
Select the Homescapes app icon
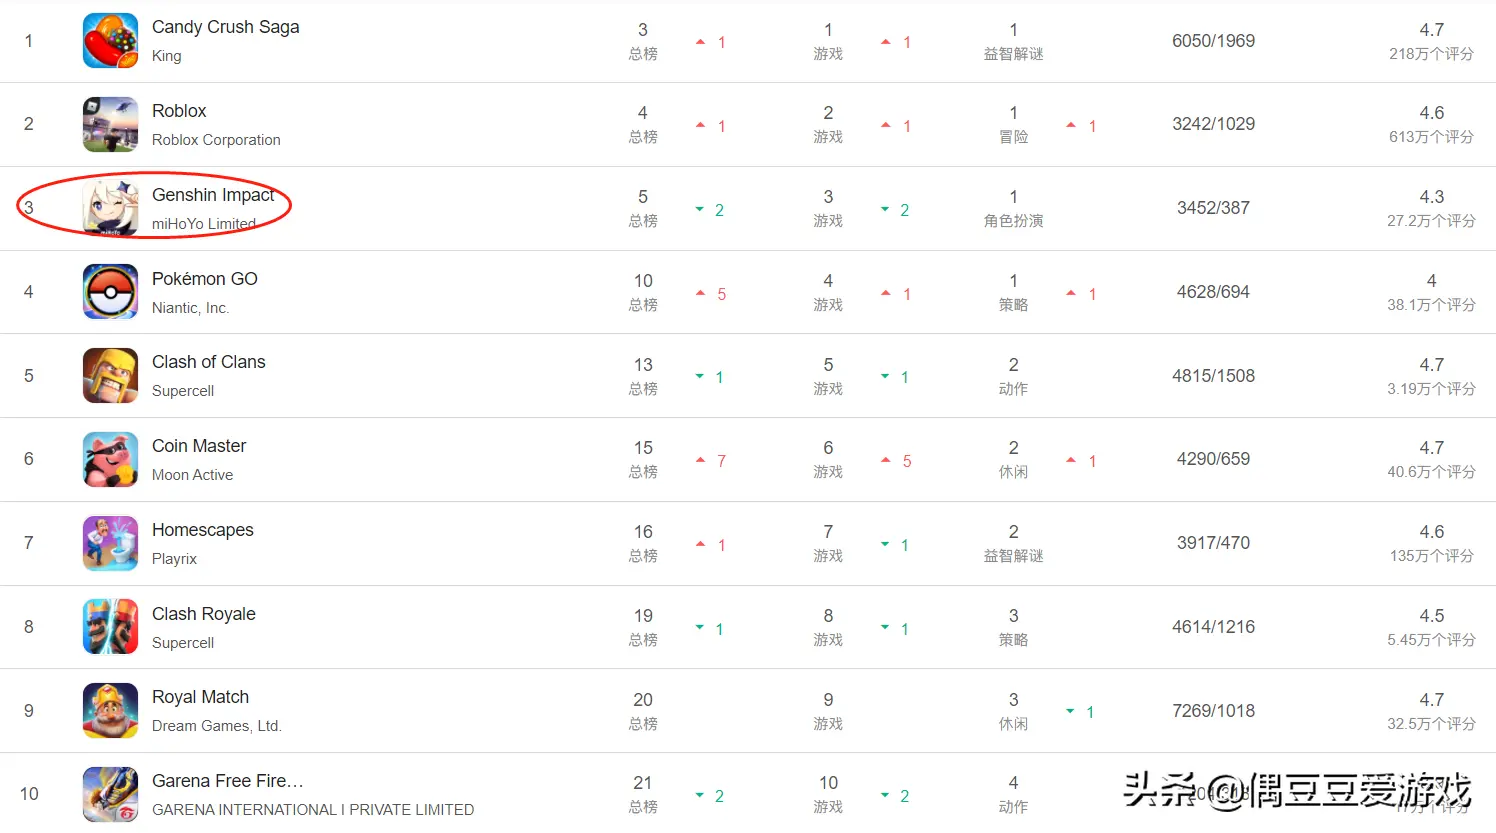tap(110, 543)
